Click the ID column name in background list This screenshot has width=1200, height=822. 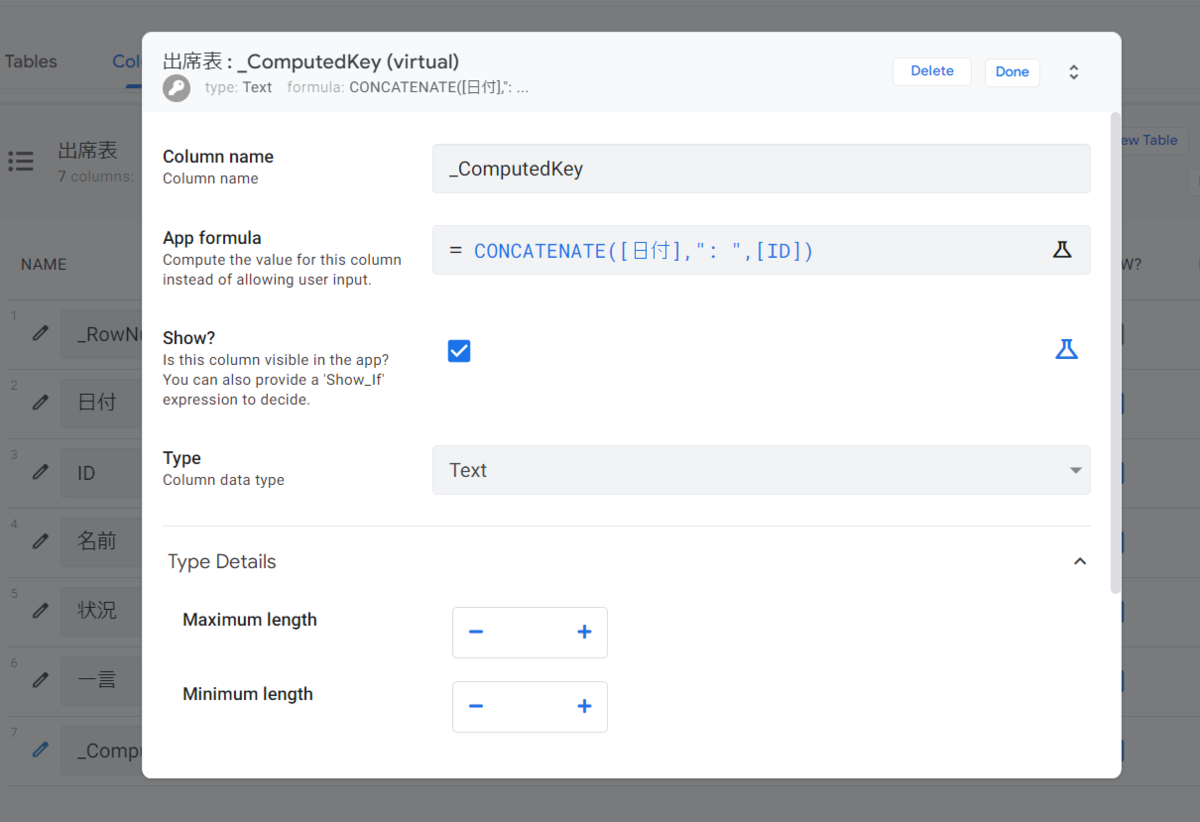86,473
